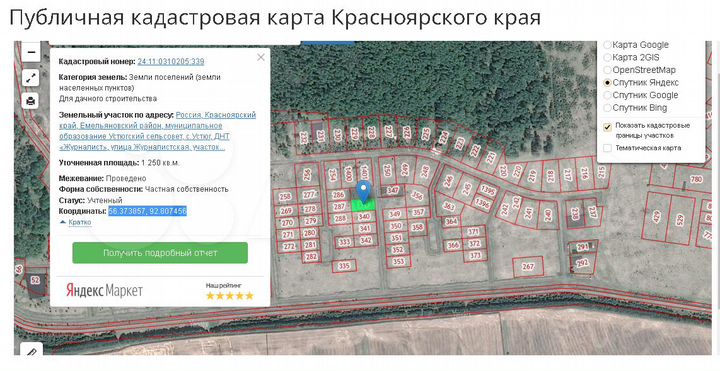The width and height of the screenshot is (720, 371).
Task: Toggle Показать кадастровые границы участков checkbox
Action: [608, 127]
